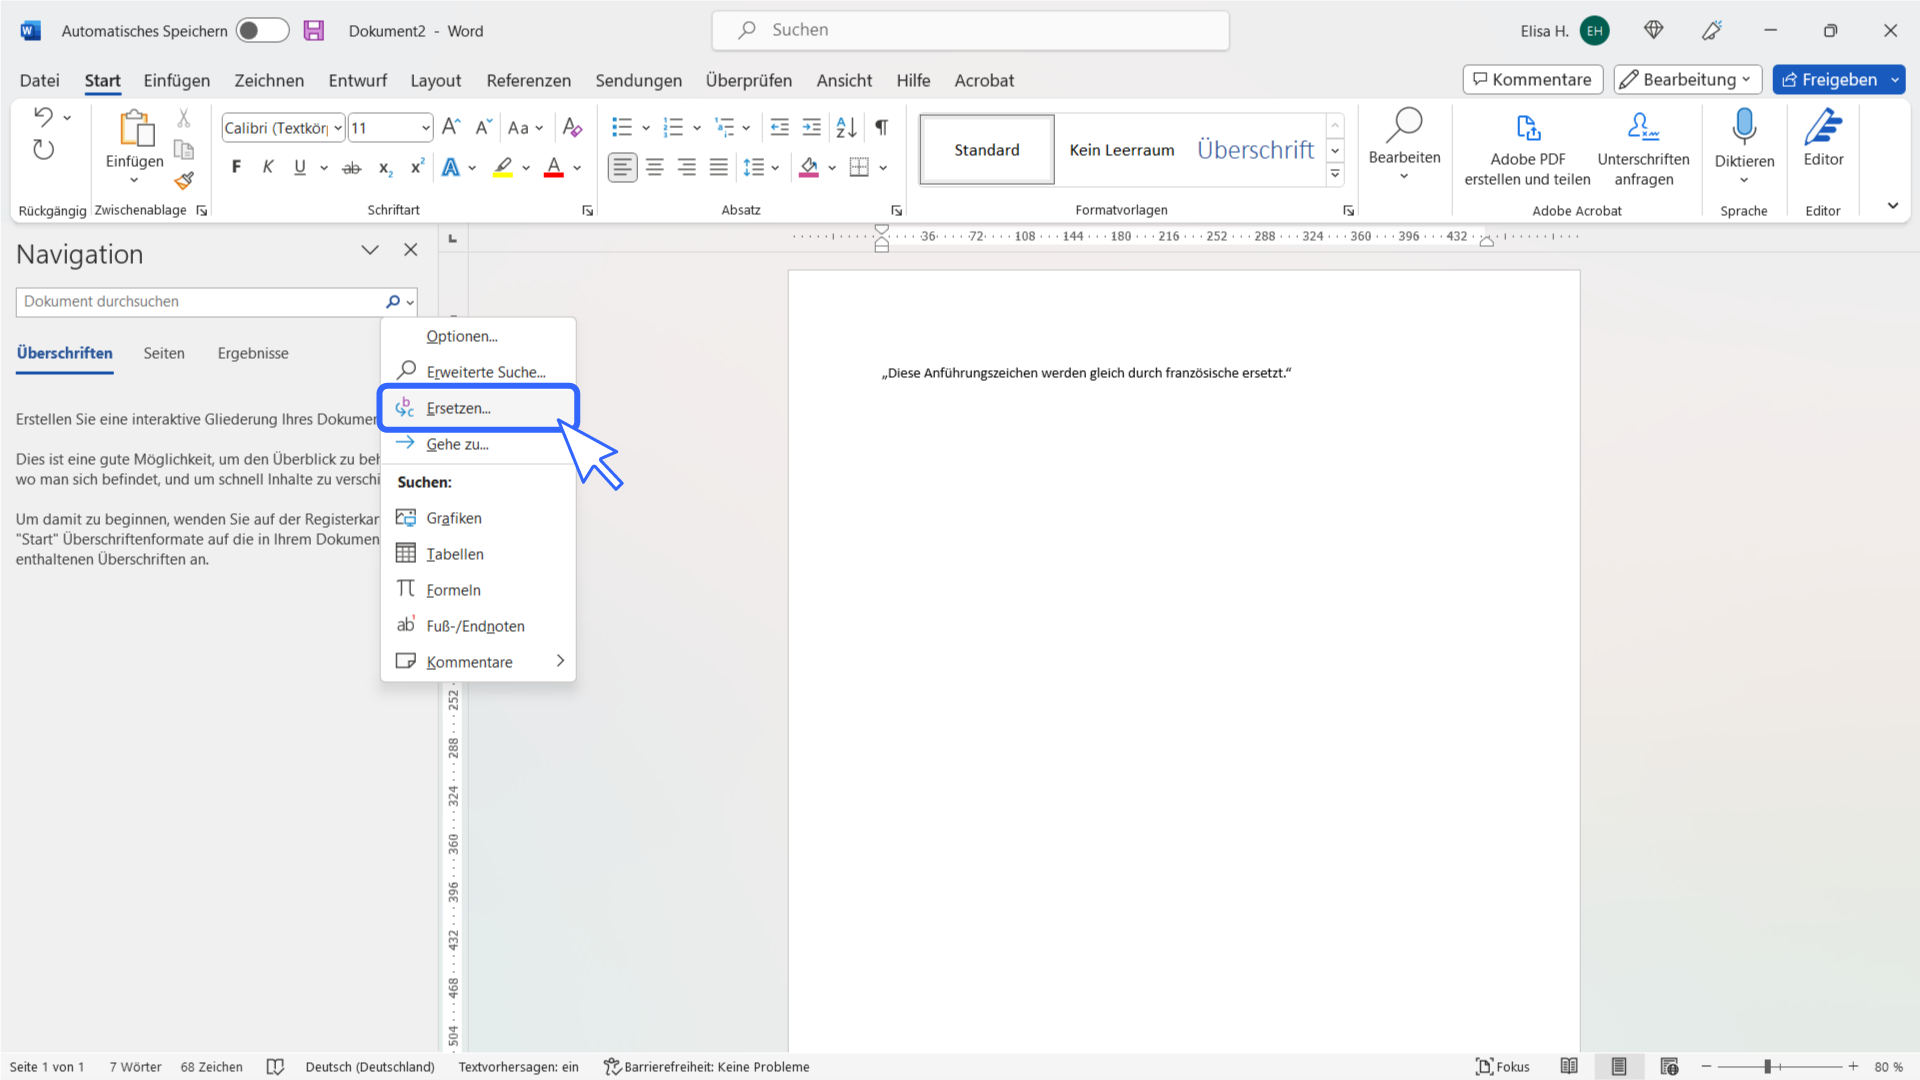Open the font name Calibri dropdown
Screen dimensions: 1920x1080
click(338, 128)
